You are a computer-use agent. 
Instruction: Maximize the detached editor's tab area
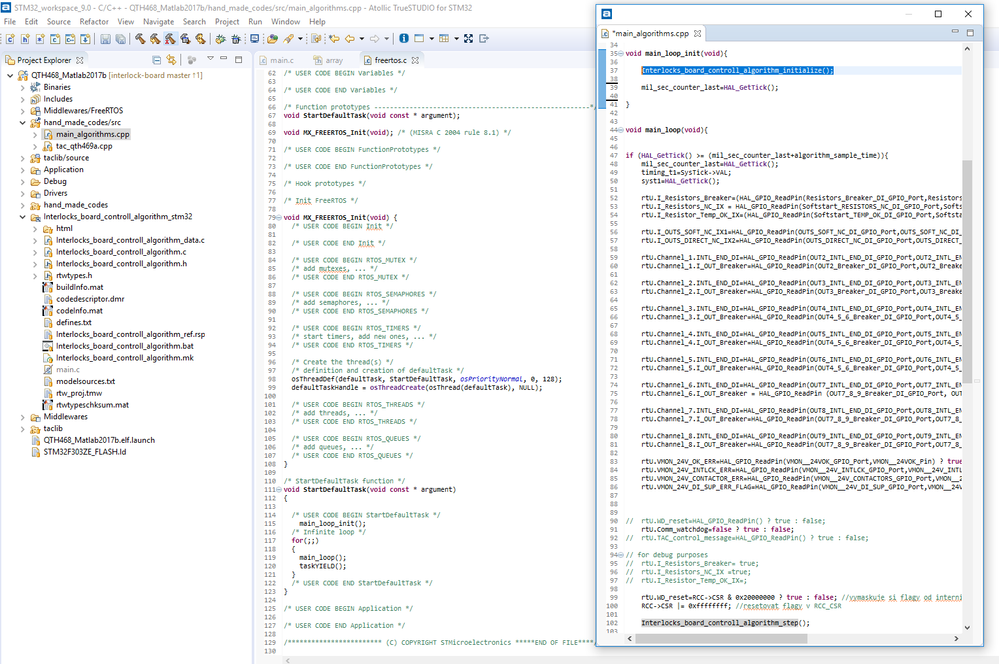pyautogui.click(x=970, y=32)
